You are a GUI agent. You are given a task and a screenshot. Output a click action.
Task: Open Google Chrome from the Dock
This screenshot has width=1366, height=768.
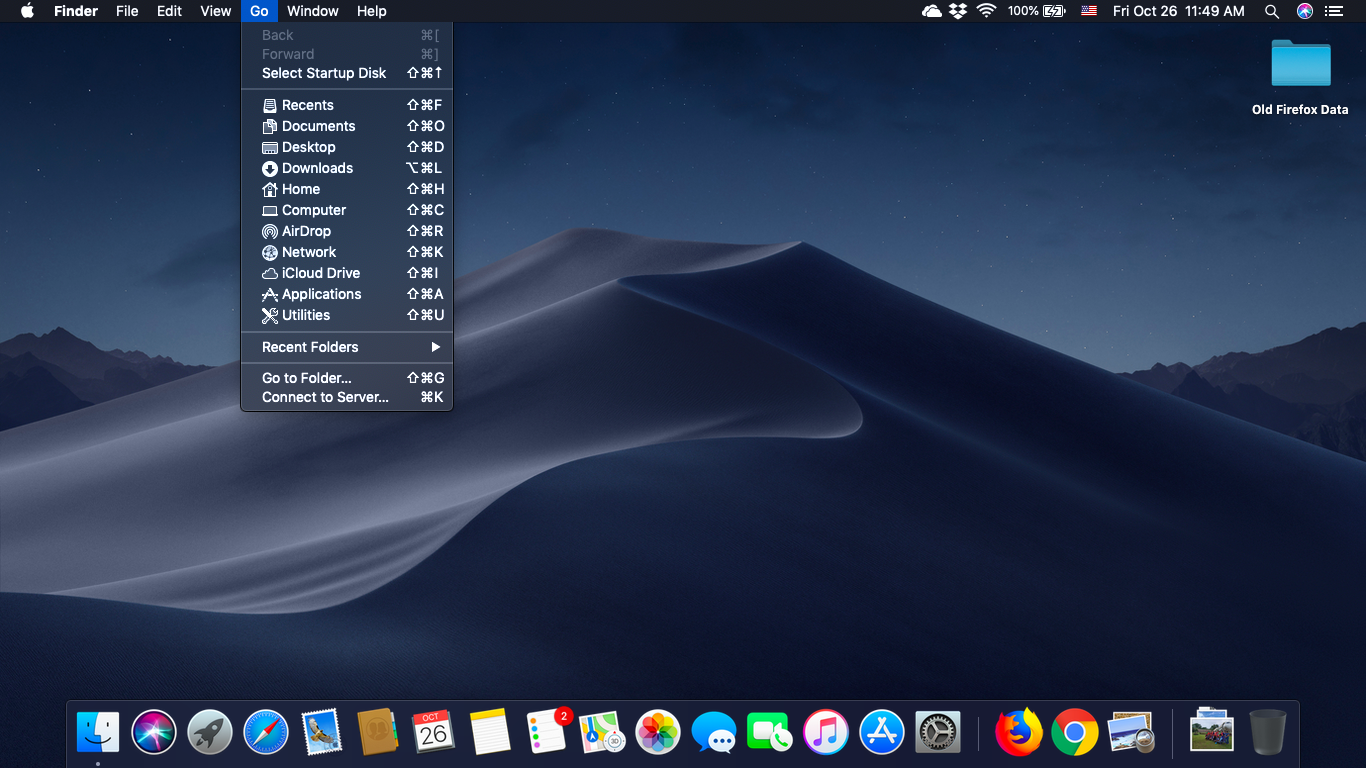tap(1074, 733)
